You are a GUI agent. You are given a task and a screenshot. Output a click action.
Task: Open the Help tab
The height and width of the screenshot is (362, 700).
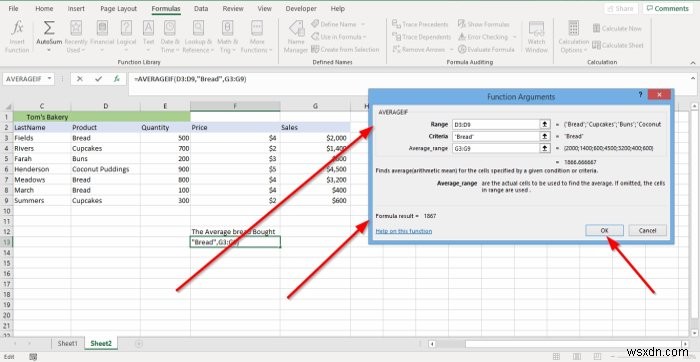(338, 8)
